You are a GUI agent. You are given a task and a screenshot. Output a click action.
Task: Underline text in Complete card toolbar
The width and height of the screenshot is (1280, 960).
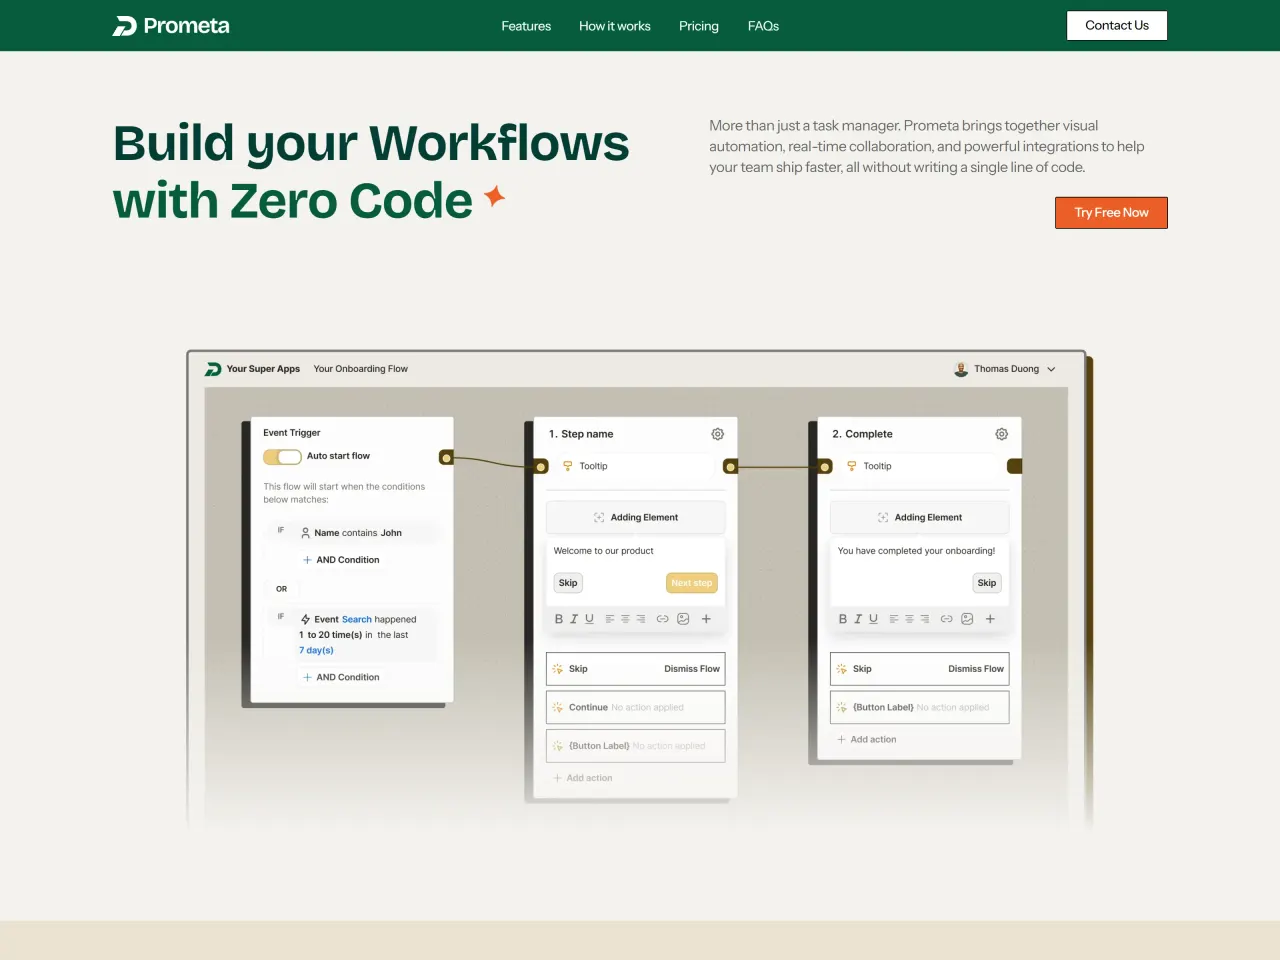pos(873,619)
